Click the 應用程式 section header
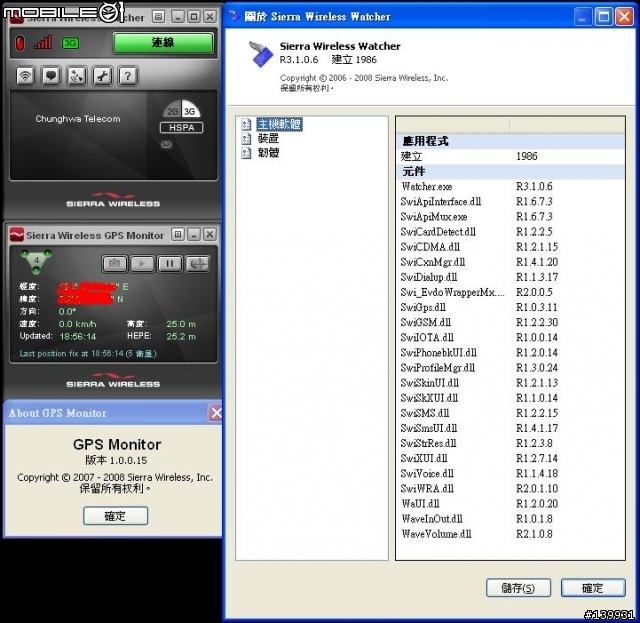 coord(510,141)
